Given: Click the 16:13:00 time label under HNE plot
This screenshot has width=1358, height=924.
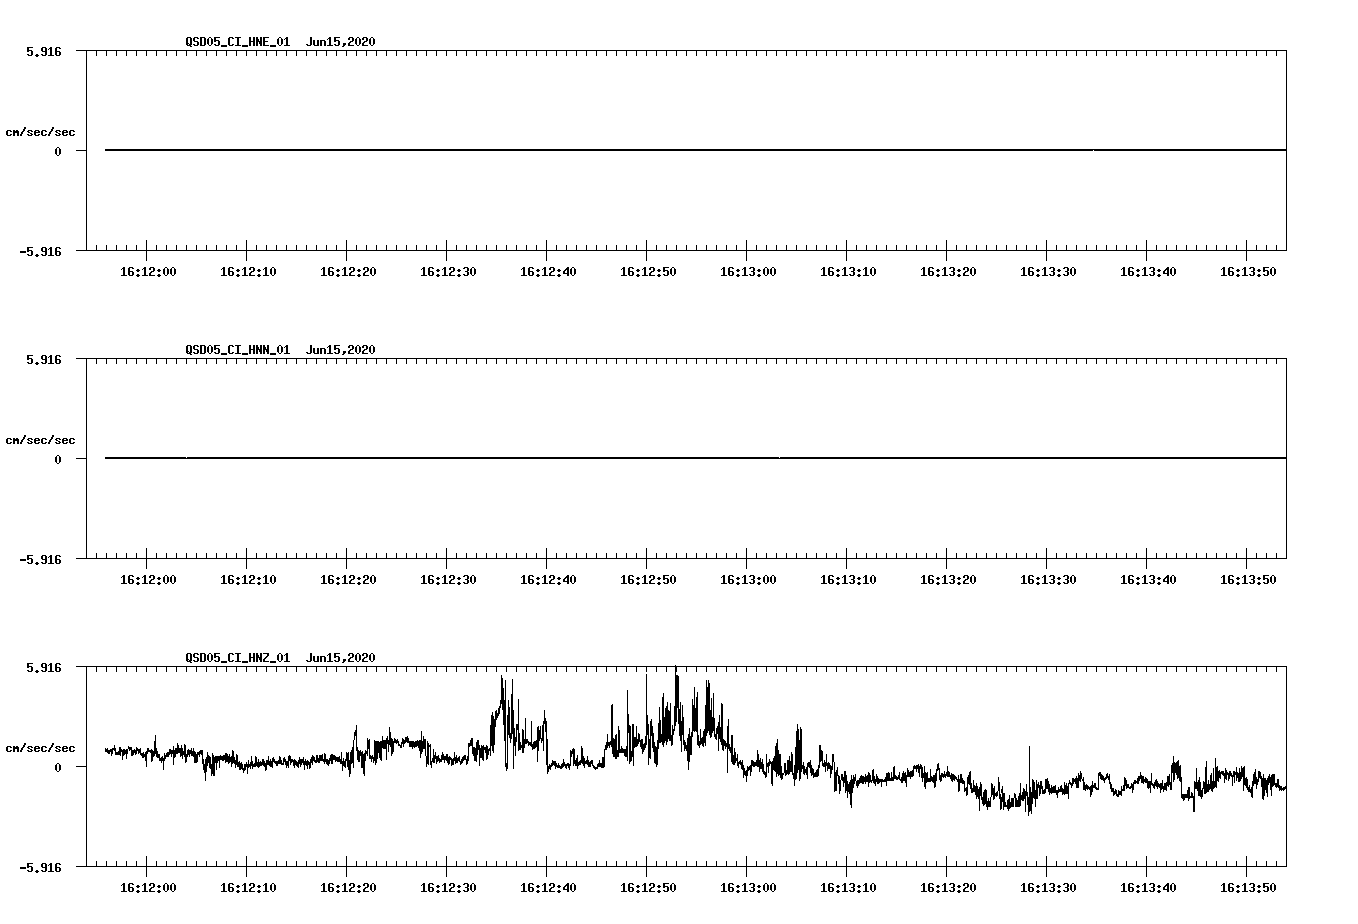Looking at the screenshot, I should (748, 272).
